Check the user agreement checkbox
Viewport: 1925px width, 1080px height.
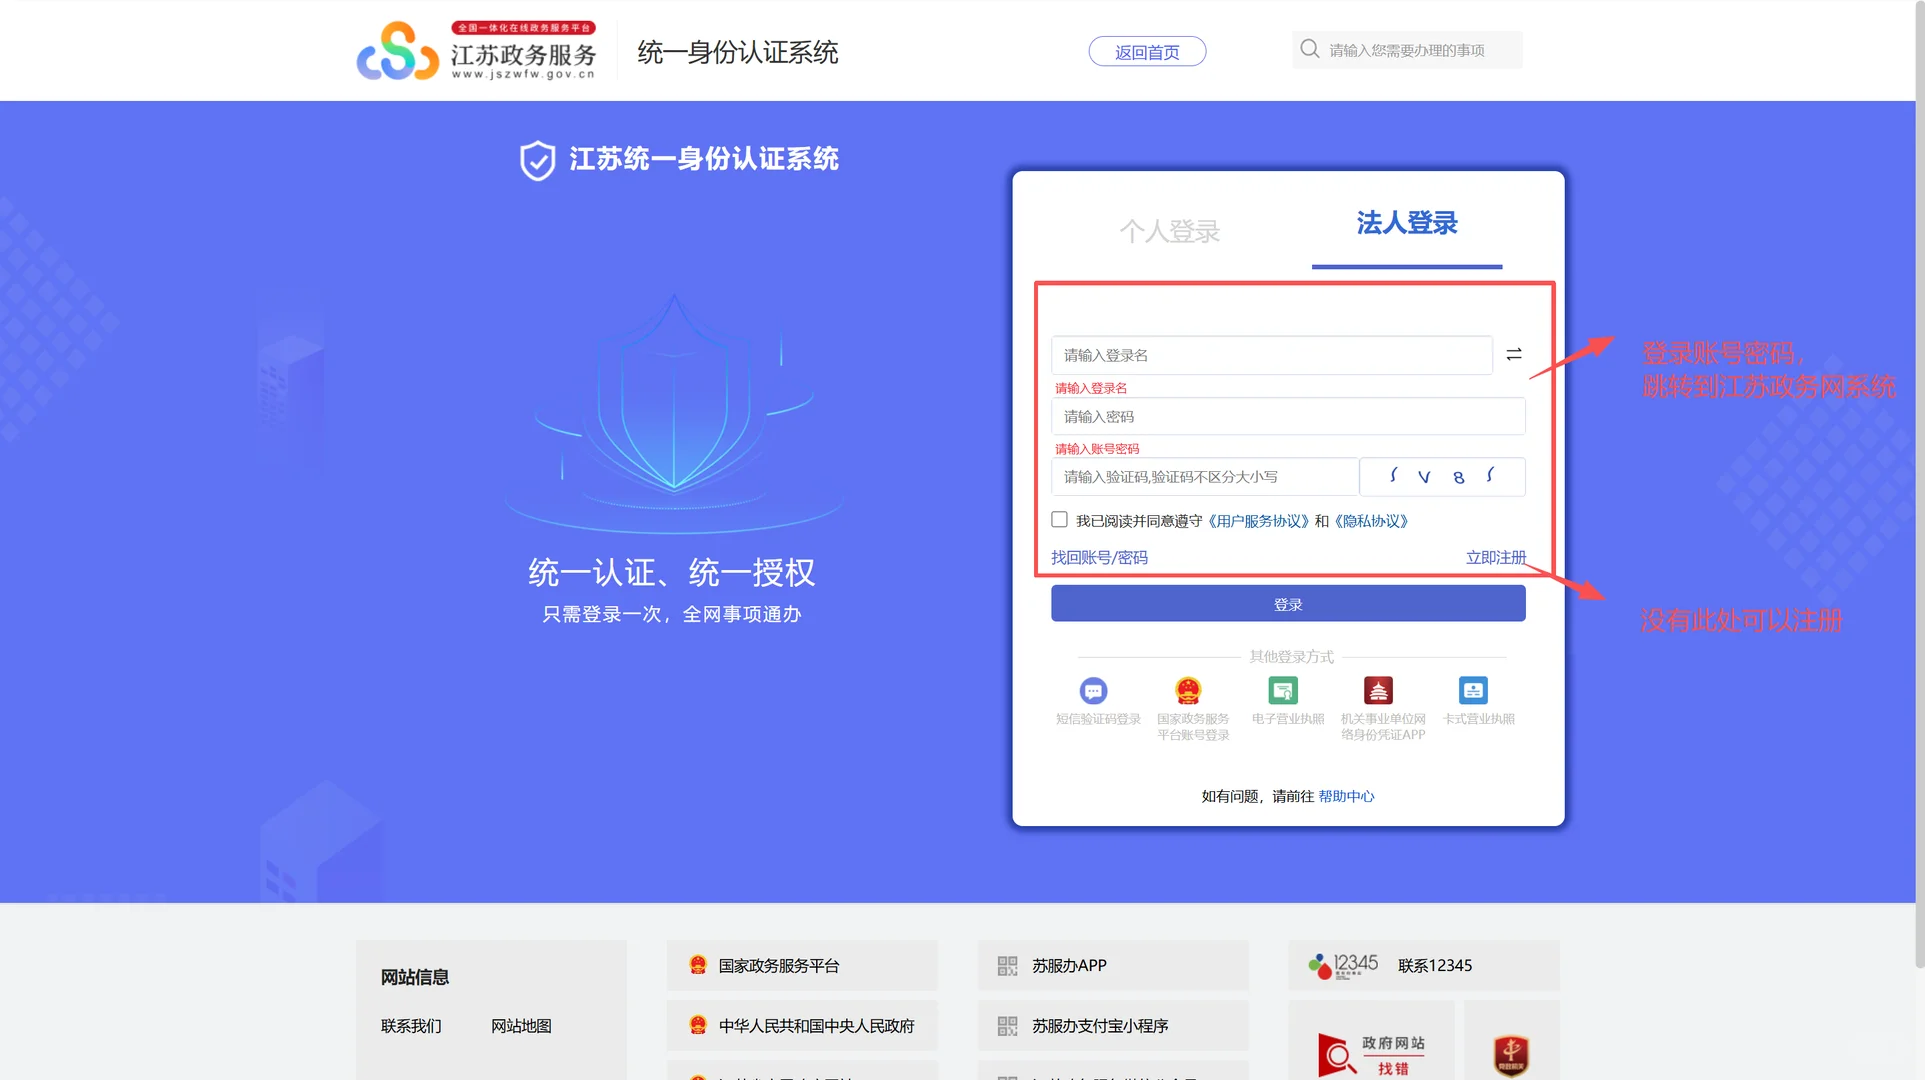(x=1058, y=519)
